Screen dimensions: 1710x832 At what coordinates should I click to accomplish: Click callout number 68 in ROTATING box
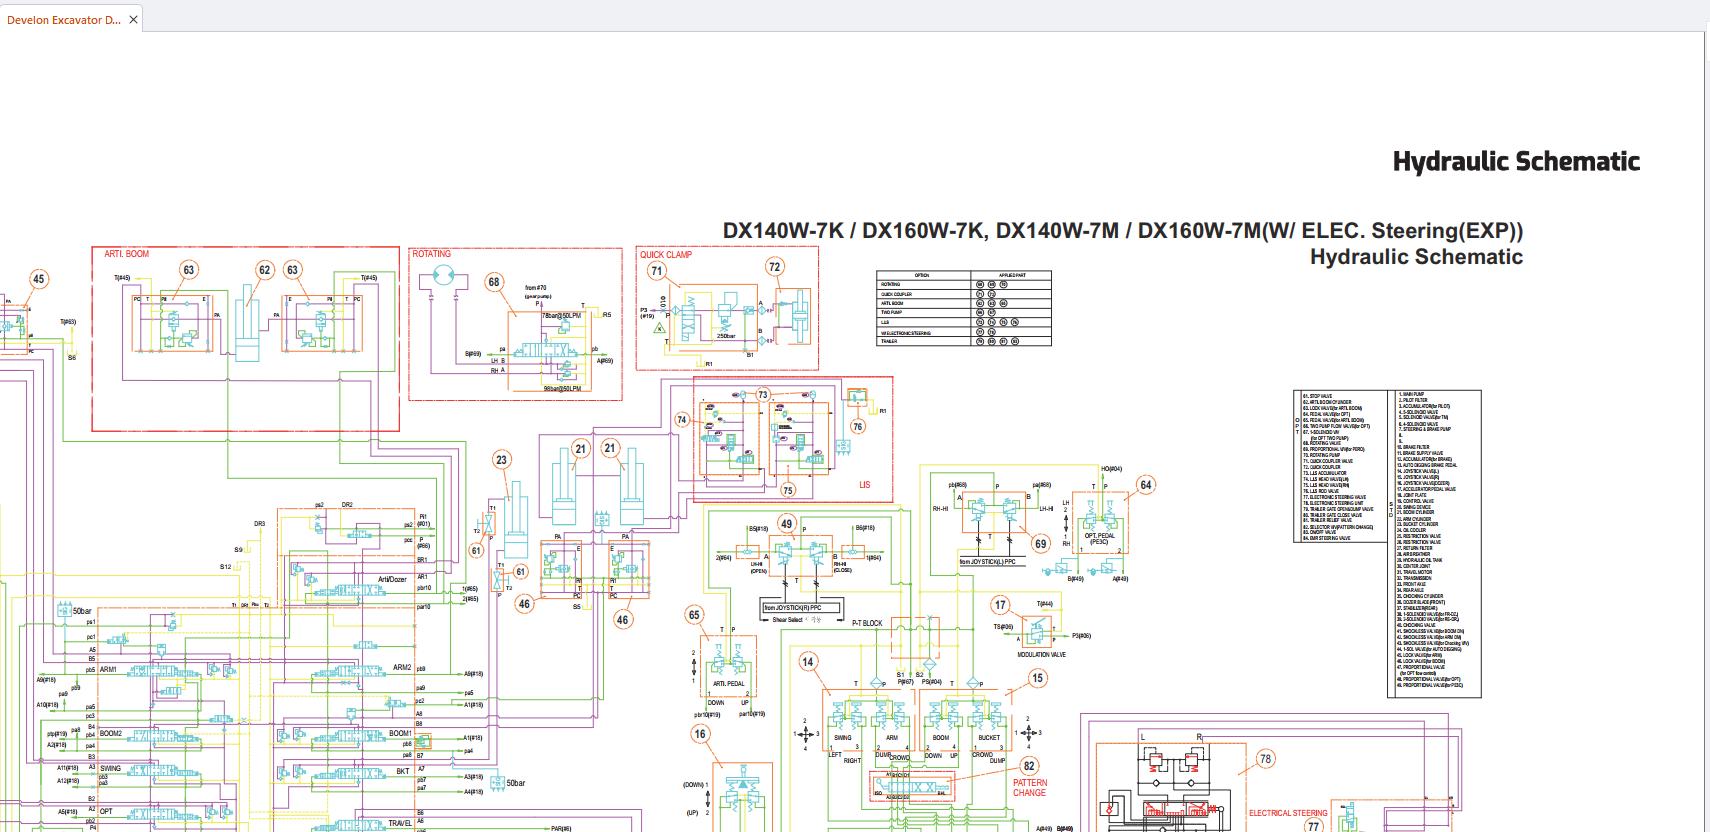[494, 282]
